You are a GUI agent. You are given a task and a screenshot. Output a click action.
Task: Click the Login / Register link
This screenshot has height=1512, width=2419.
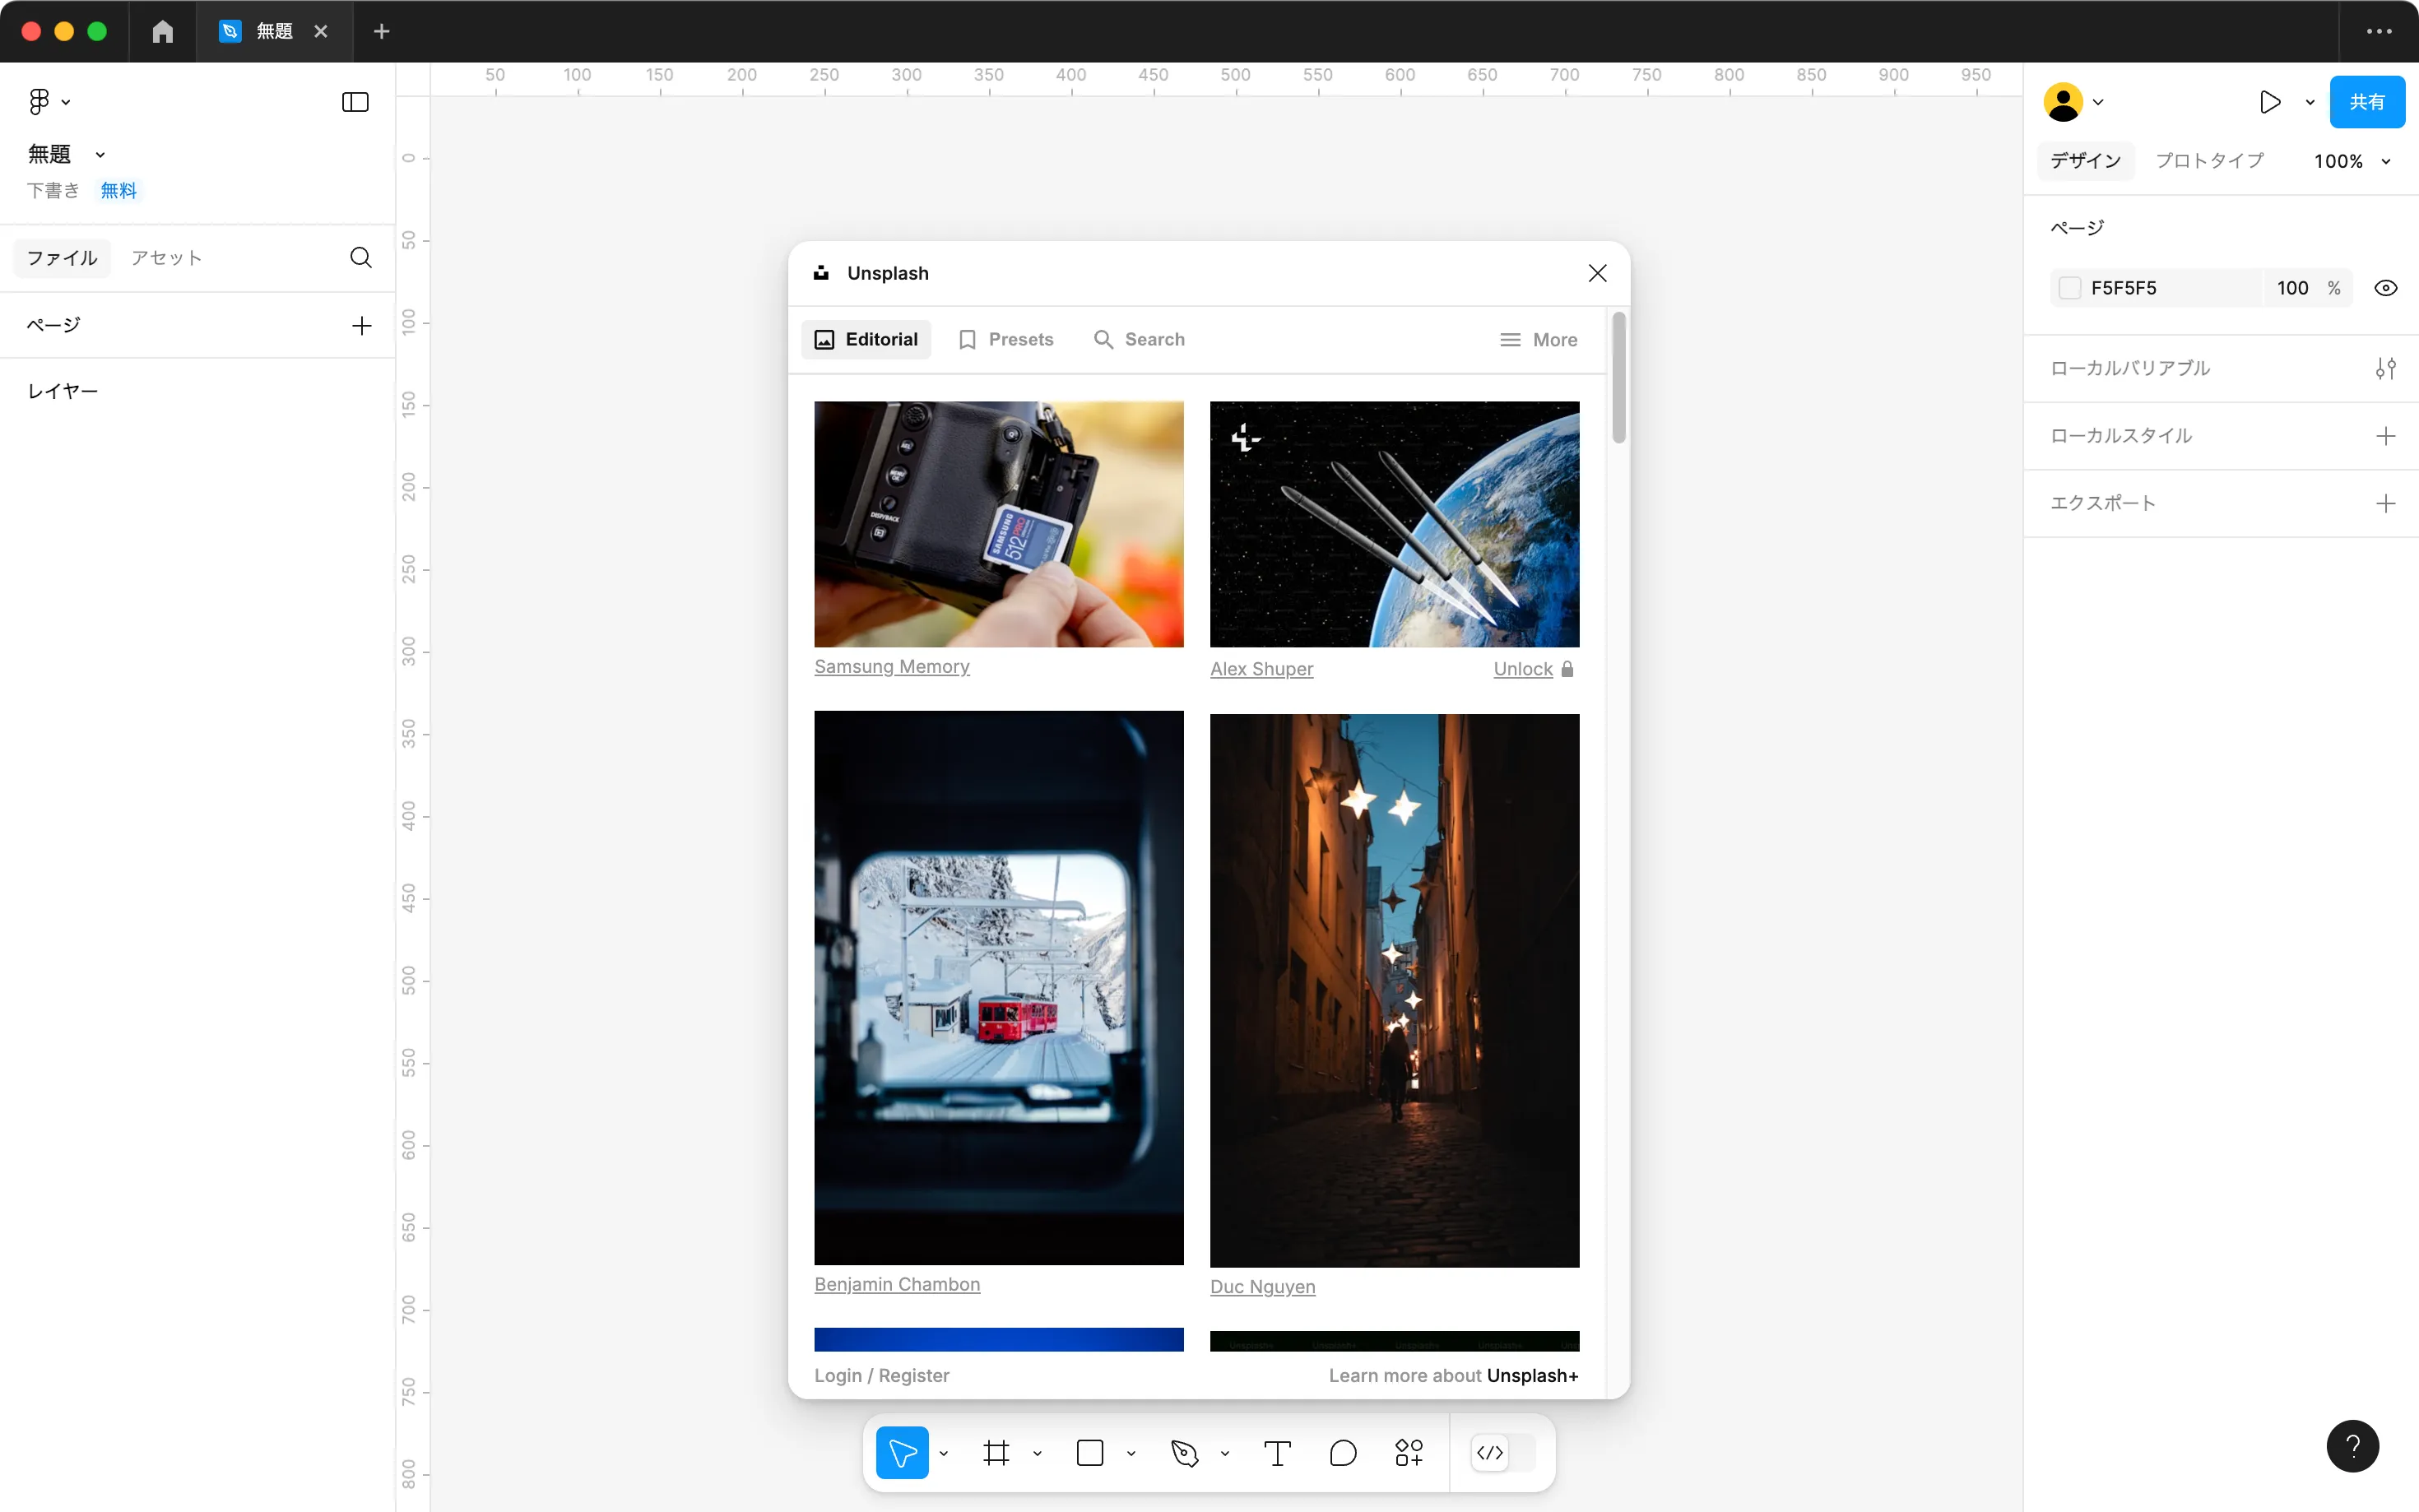pyautogui.click(x=881, y=1375)
